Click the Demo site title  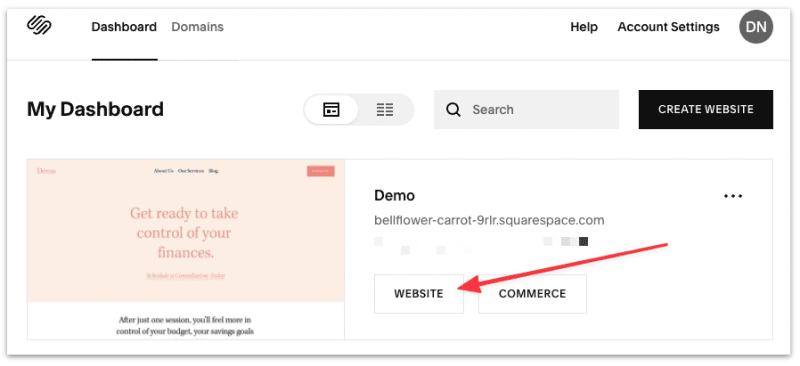pyautogui.click(x=394, y=196)
